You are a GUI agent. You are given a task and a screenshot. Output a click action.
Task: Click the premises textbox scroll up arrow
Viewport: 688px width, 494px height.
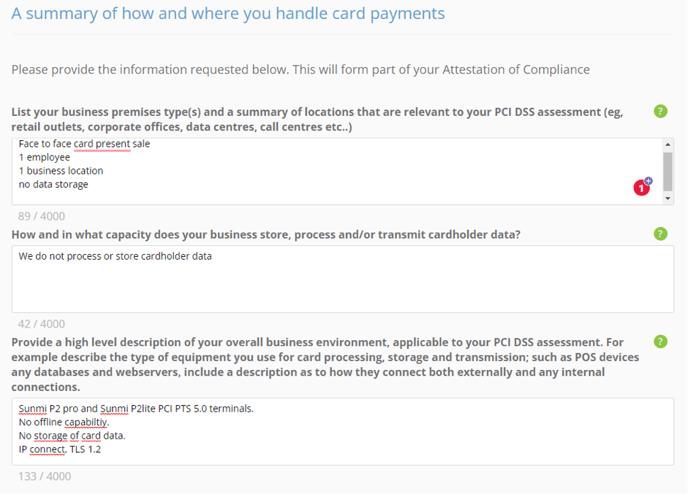[667, 144]
